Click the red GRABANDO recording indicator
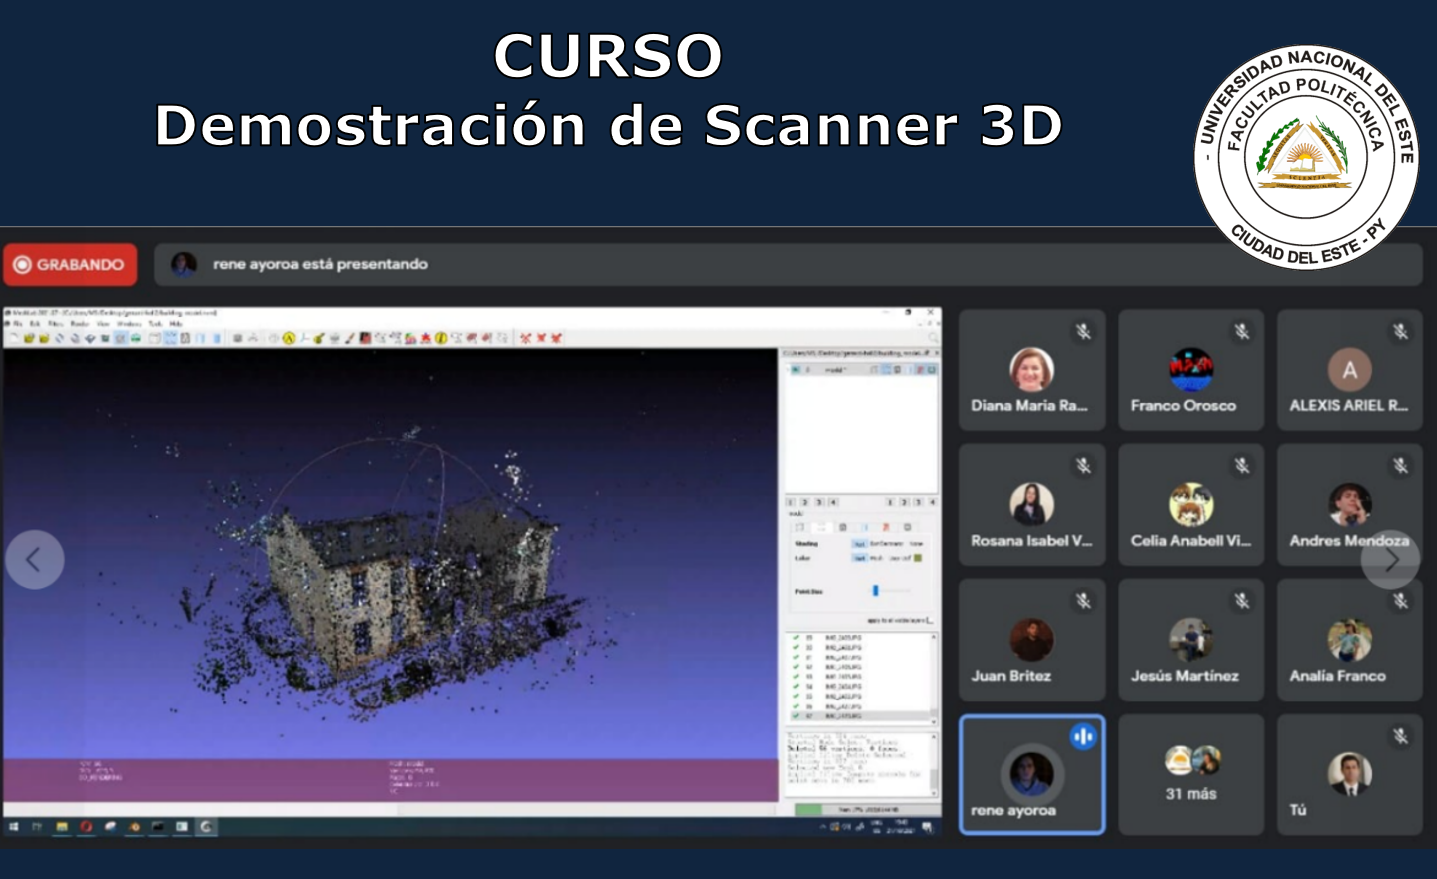This screenshot has width=1437, height=879. coord(70,265)
